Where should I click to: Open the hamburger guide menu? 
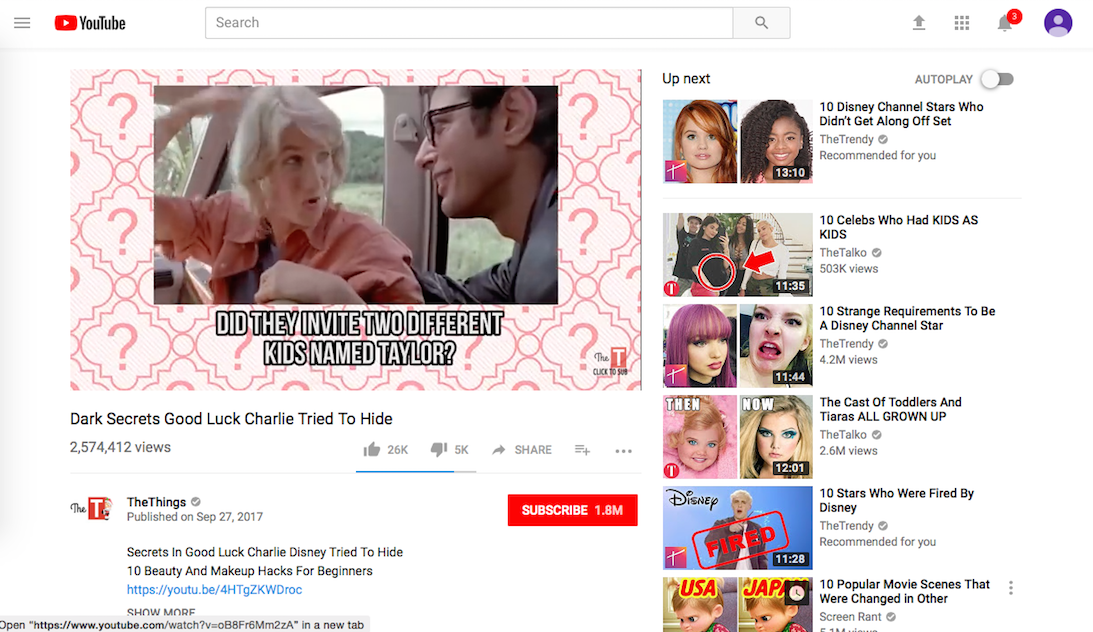coord(22,23)
